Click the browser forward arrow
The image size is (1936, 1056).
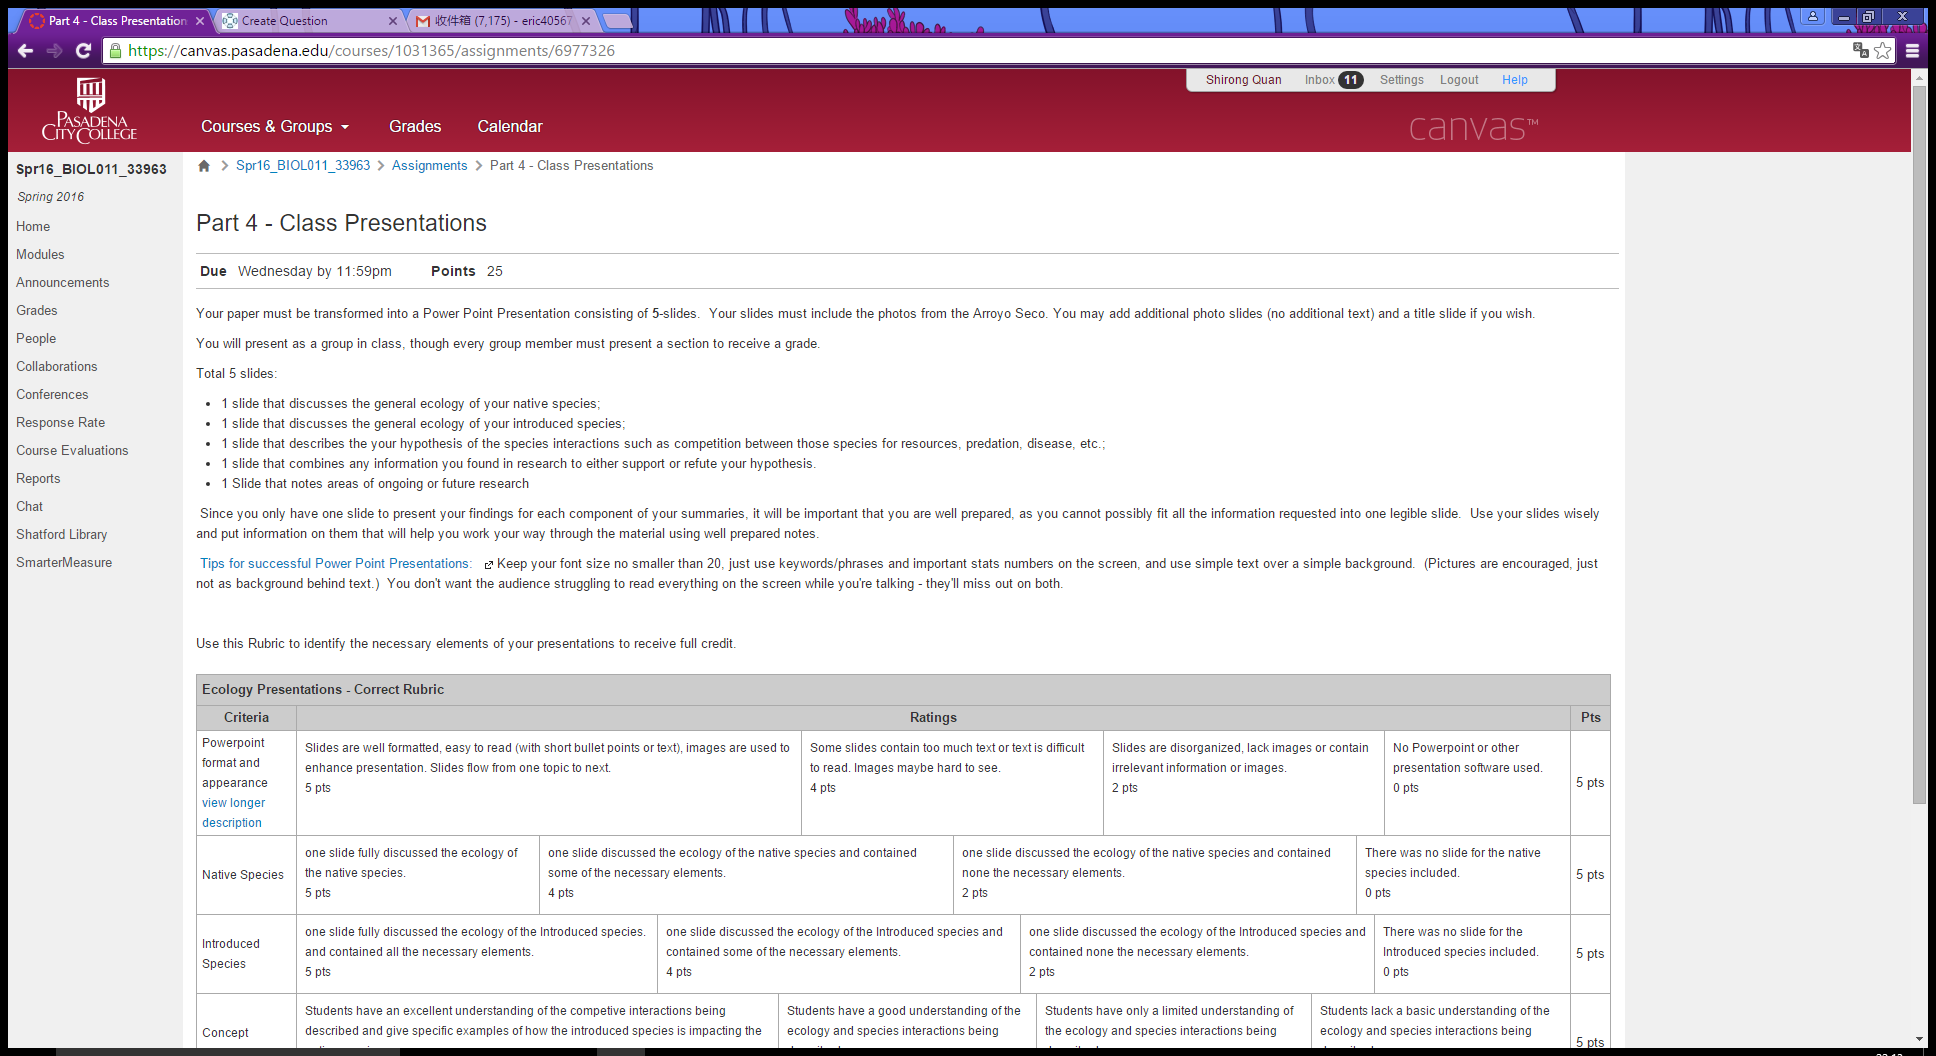55,50
